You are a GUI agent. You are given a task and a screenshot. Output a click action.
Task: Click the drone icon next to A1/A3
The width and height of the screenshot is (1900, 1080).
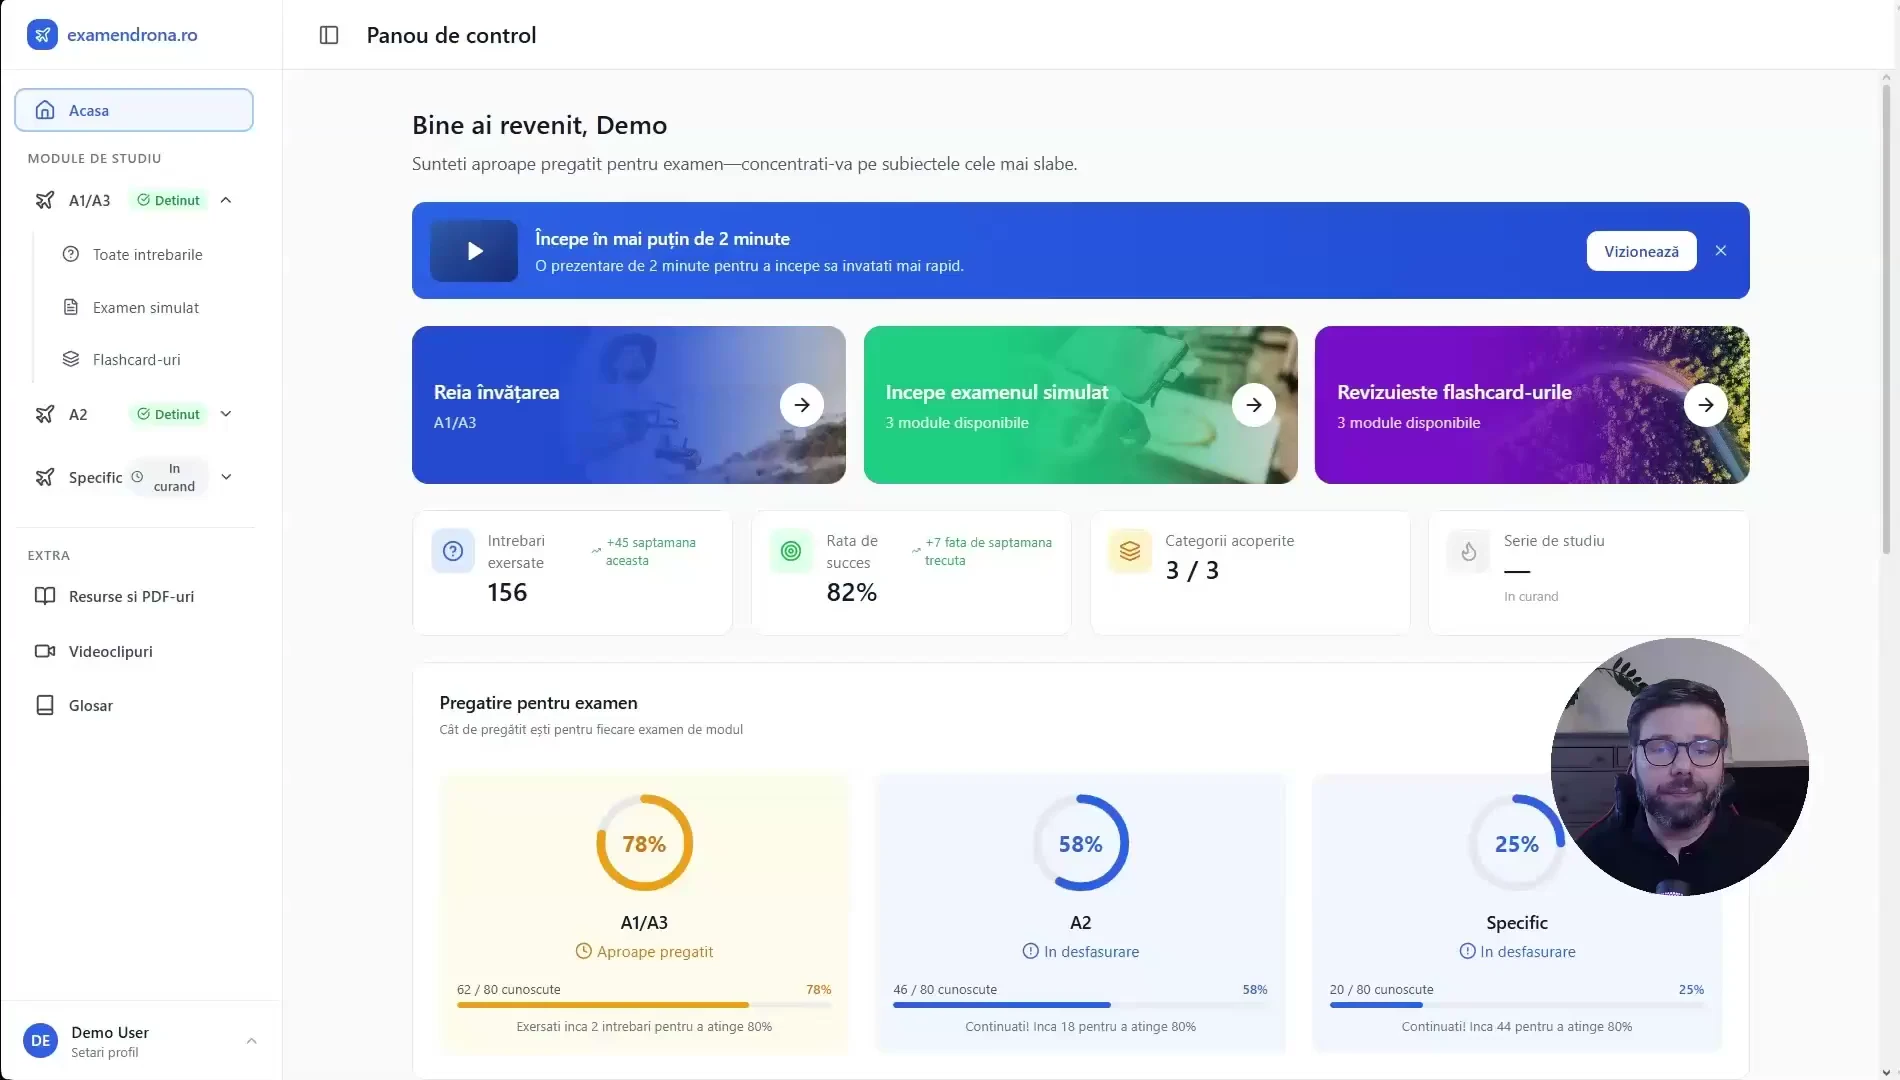(45, 200)
